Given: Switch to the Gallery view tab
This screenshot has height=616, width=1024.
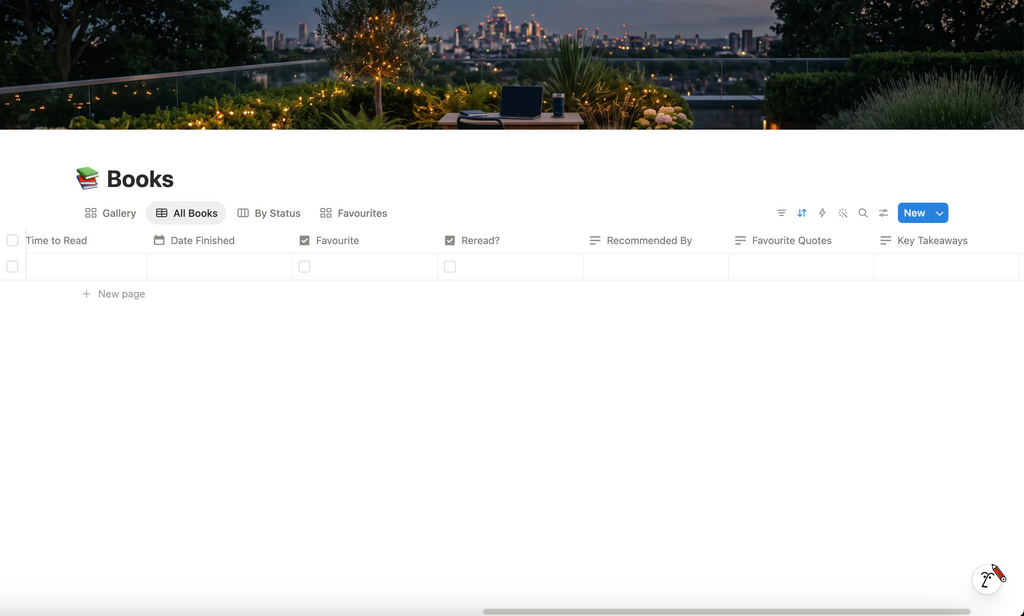Looking at the screenshot, I should tap(110, 213).
